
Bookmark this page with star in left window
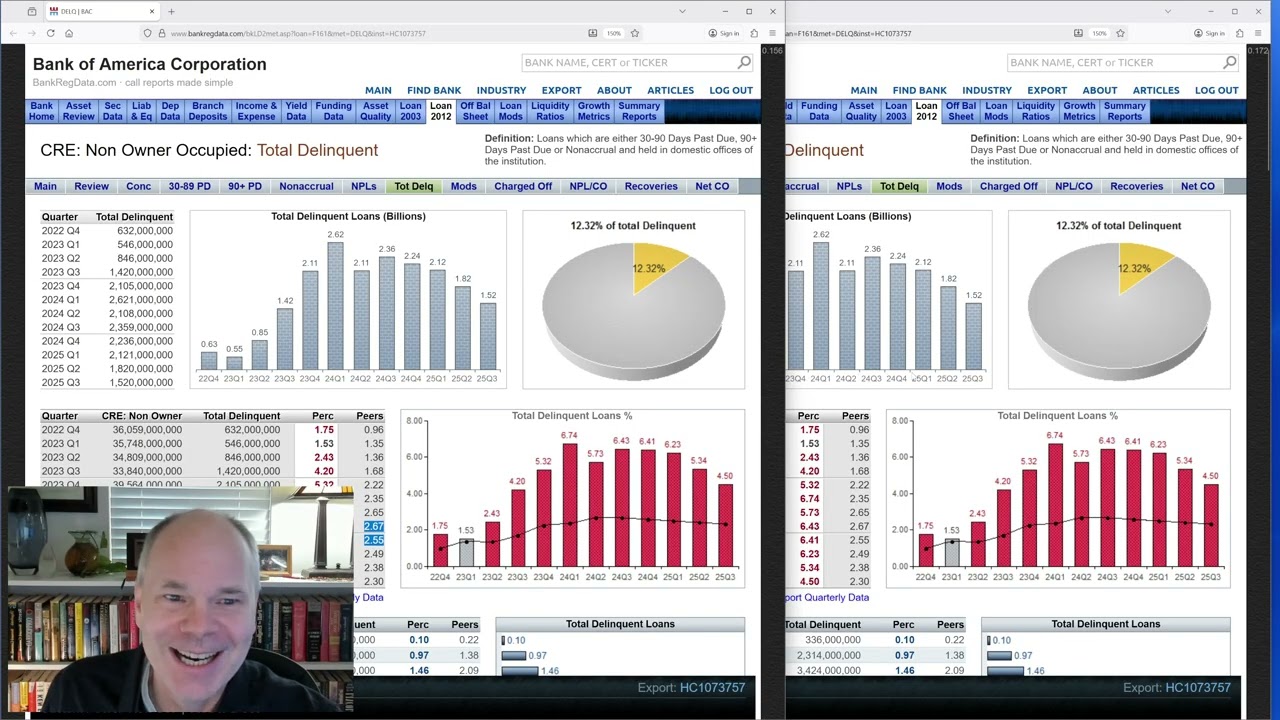tap(635, 33)
